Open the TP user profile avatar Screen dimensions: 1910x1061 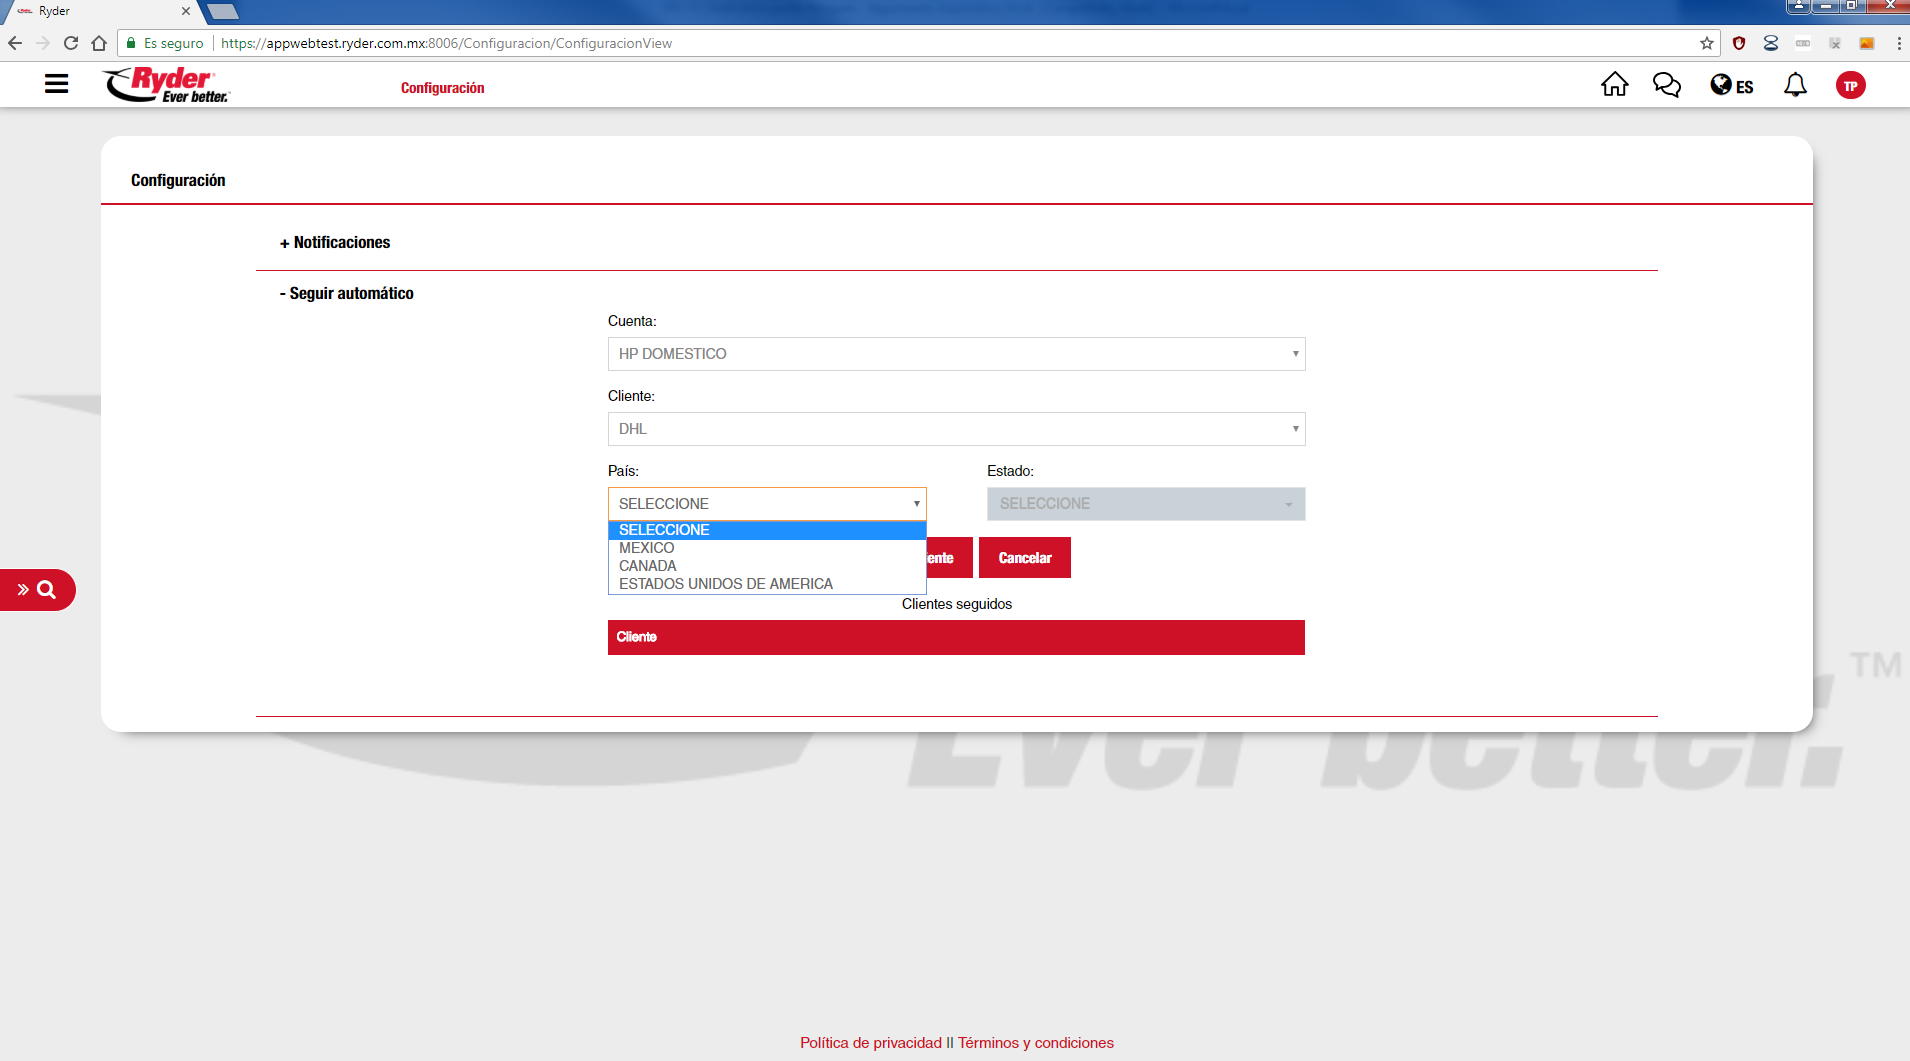click(1850, 86)
